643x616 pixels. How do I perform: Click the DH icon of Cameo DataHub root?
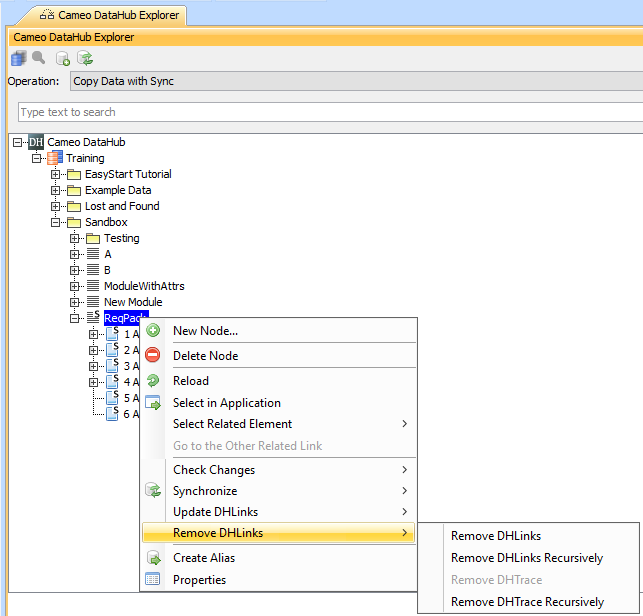(36, 142)
